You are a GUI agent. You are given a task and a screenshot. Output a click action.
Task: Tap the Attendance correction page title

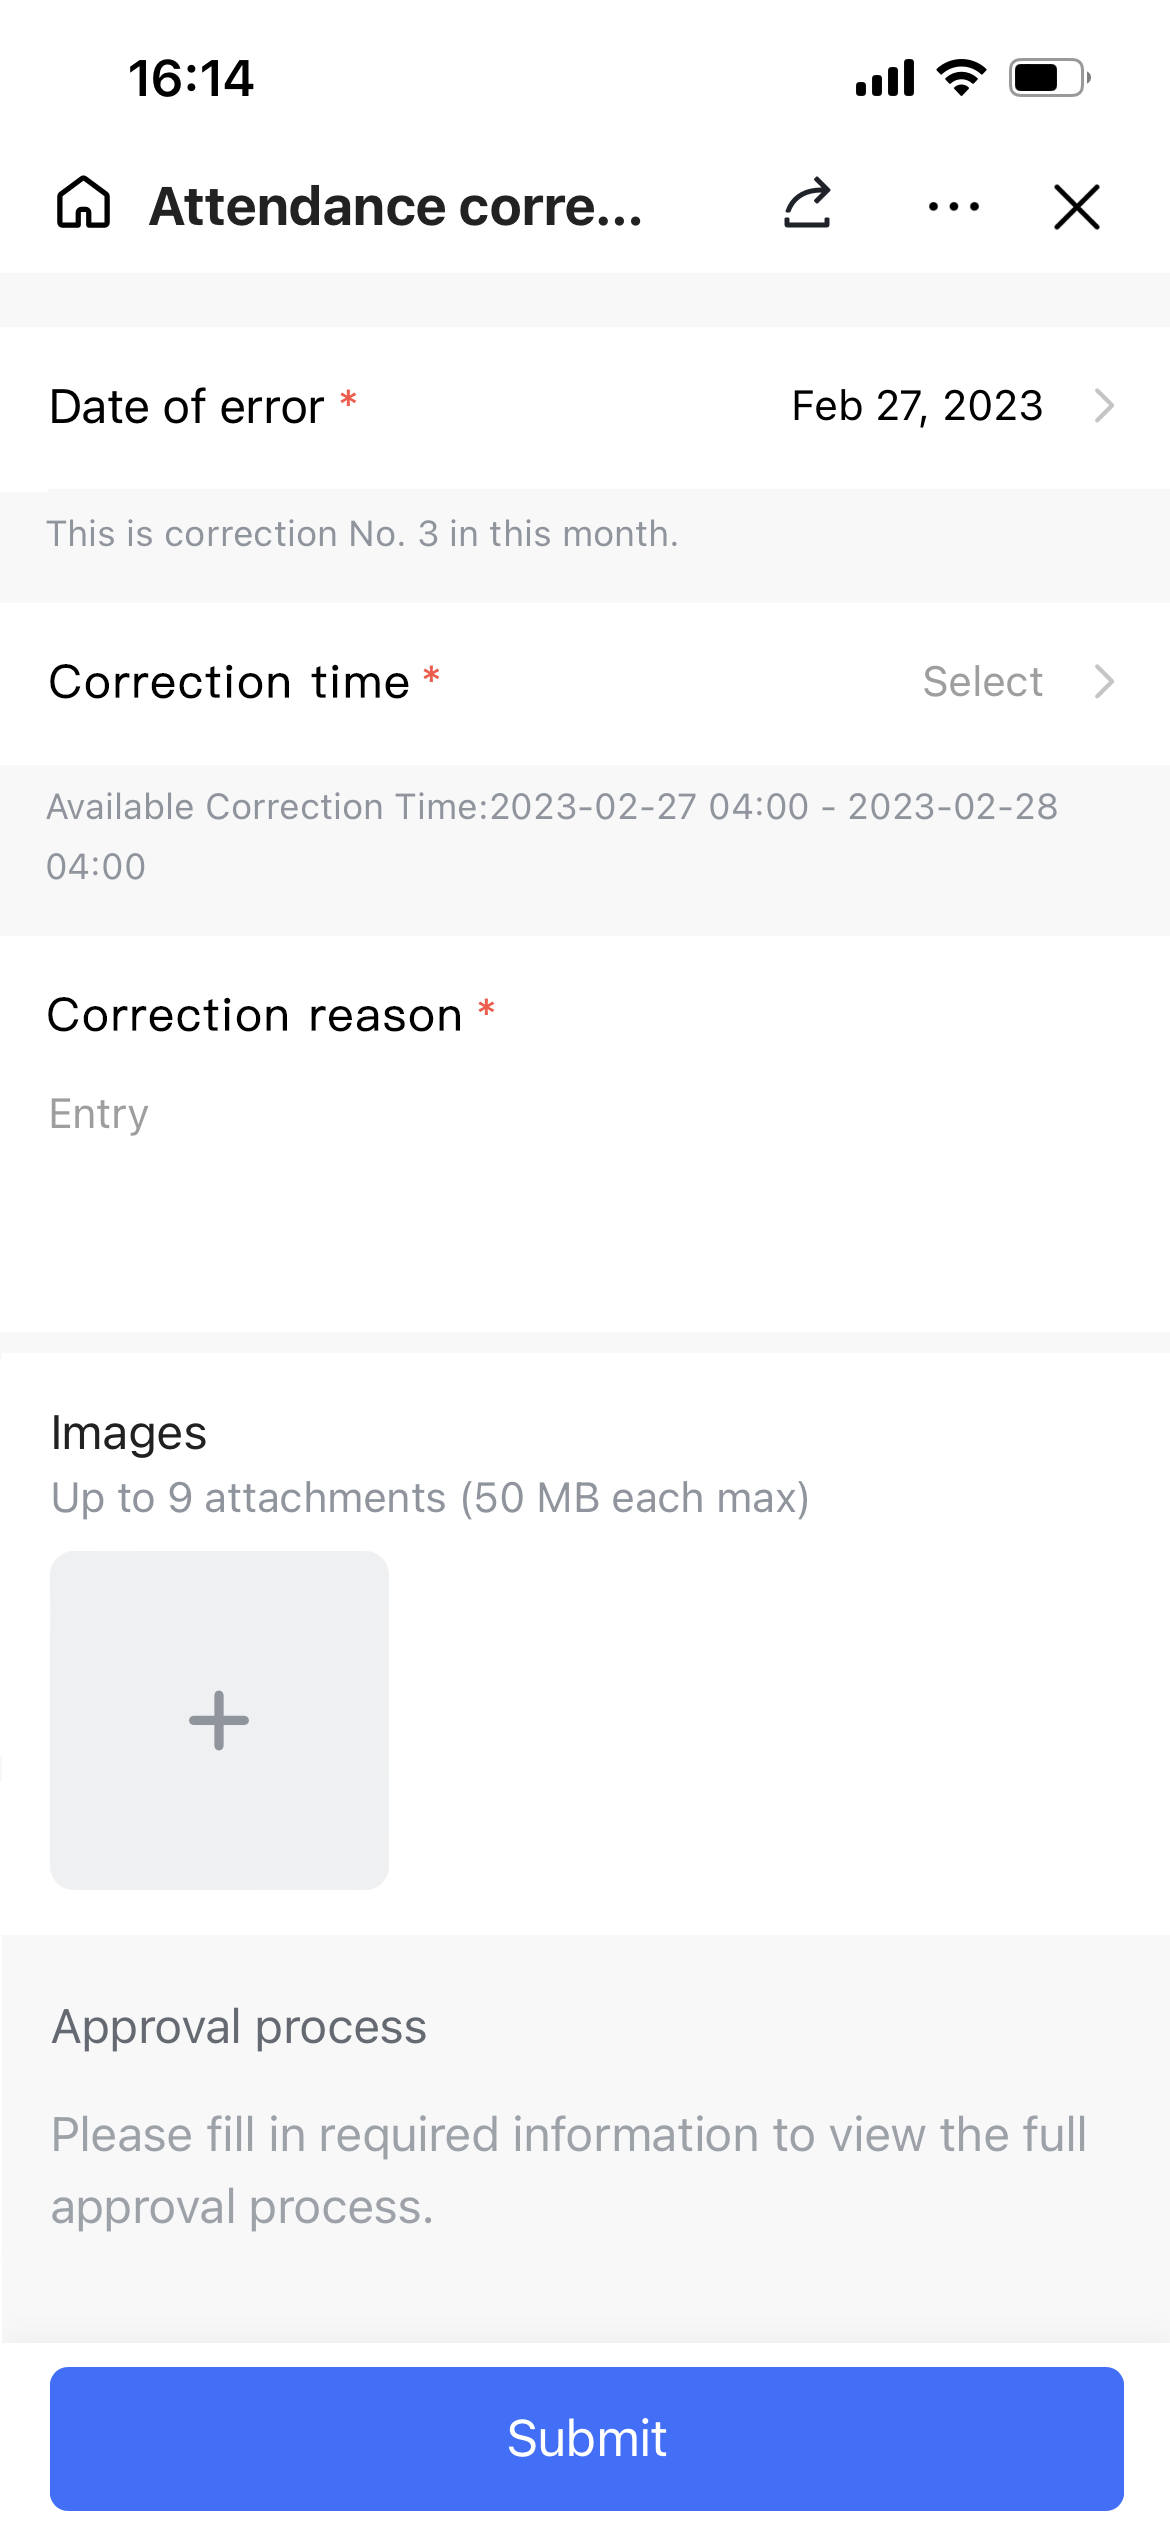(396, 207)
